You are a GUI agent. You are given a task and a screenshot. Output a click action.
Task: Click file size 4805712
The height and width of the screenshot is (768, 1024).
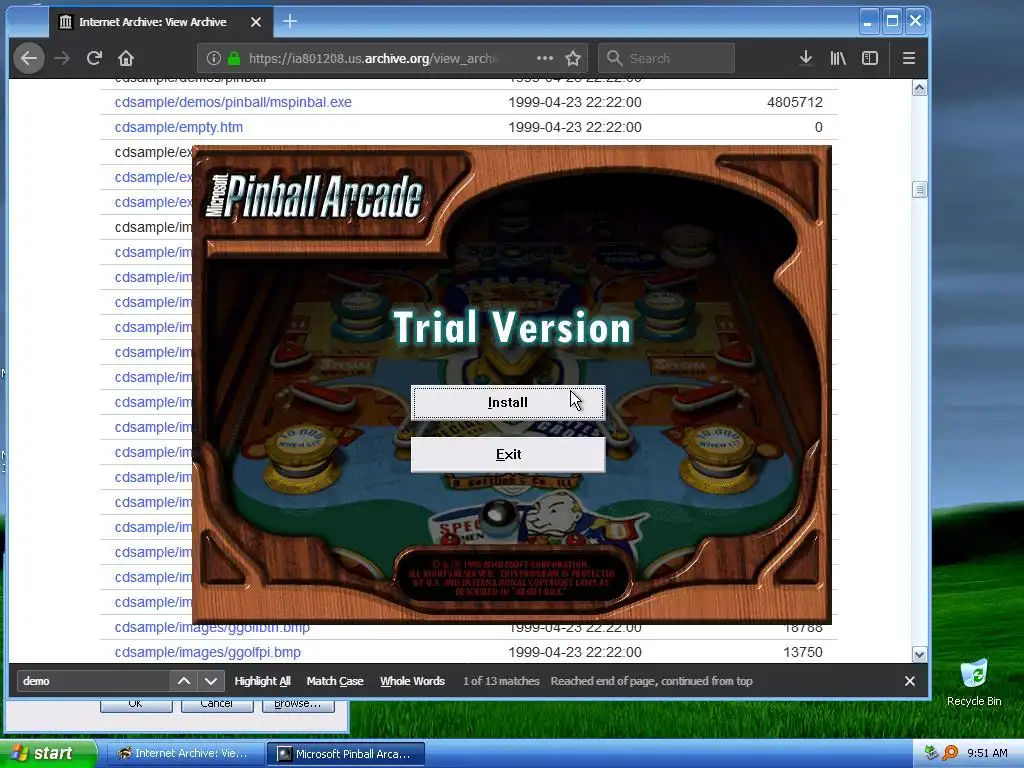(x=795, y=102)
